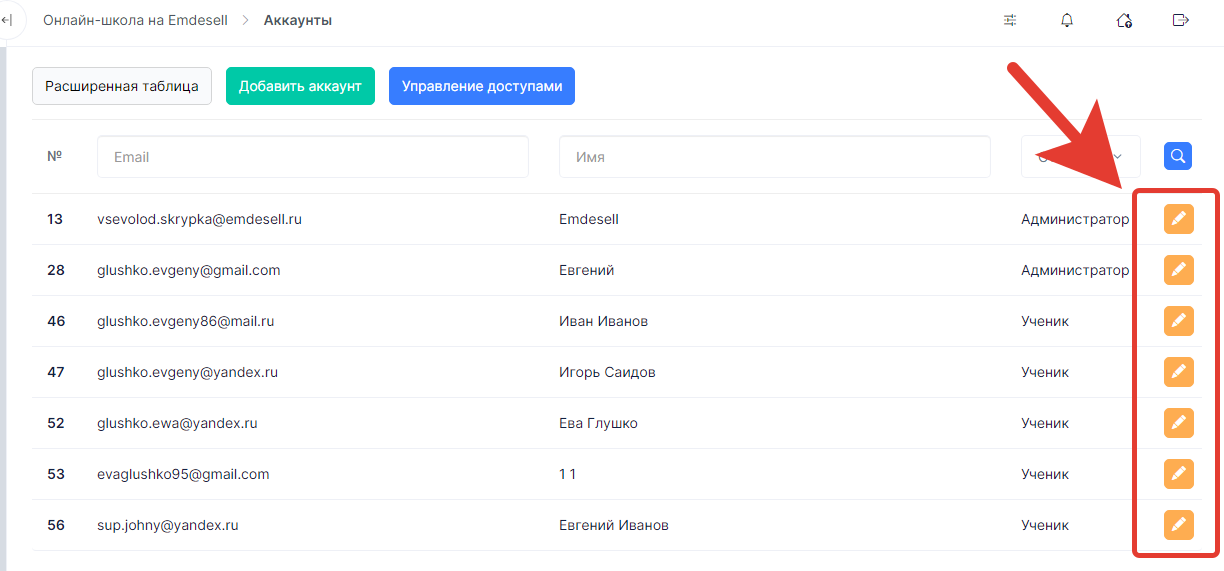Click the blue search magnifier button
This screenshot has width=1224, height=571.
click(x=1178, y=156)
